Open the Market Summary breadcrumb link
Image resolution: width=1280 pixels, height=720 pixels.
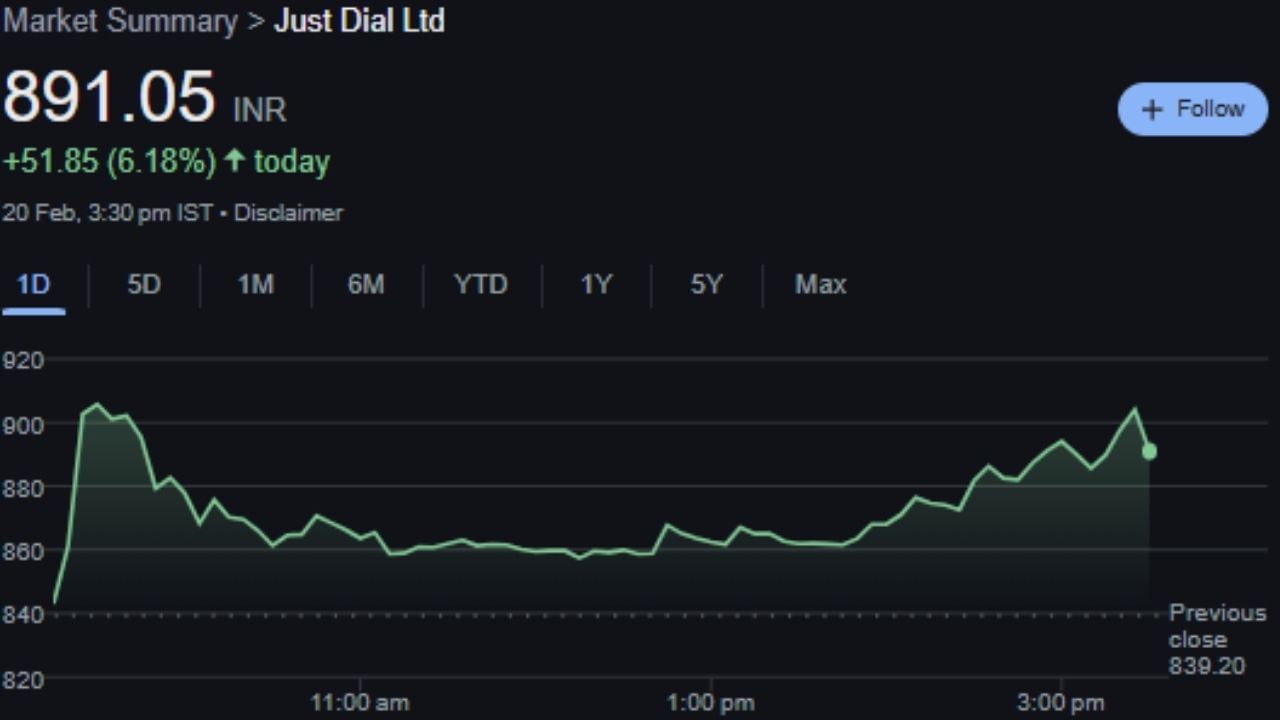pos(120,21)
